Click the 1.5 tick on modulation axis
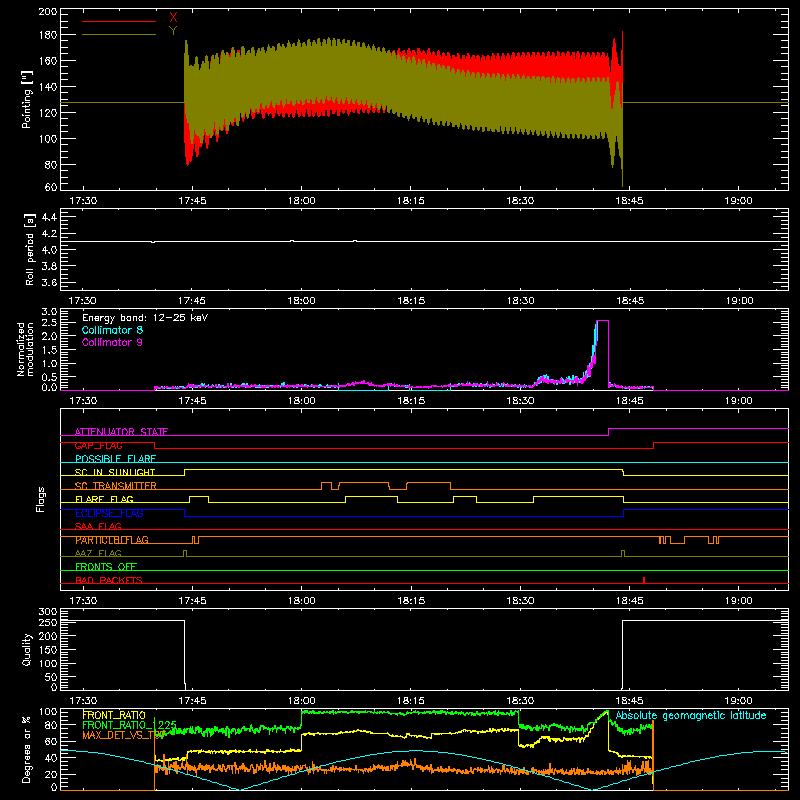Screen dimensions: 800x800 pos(49,350)
